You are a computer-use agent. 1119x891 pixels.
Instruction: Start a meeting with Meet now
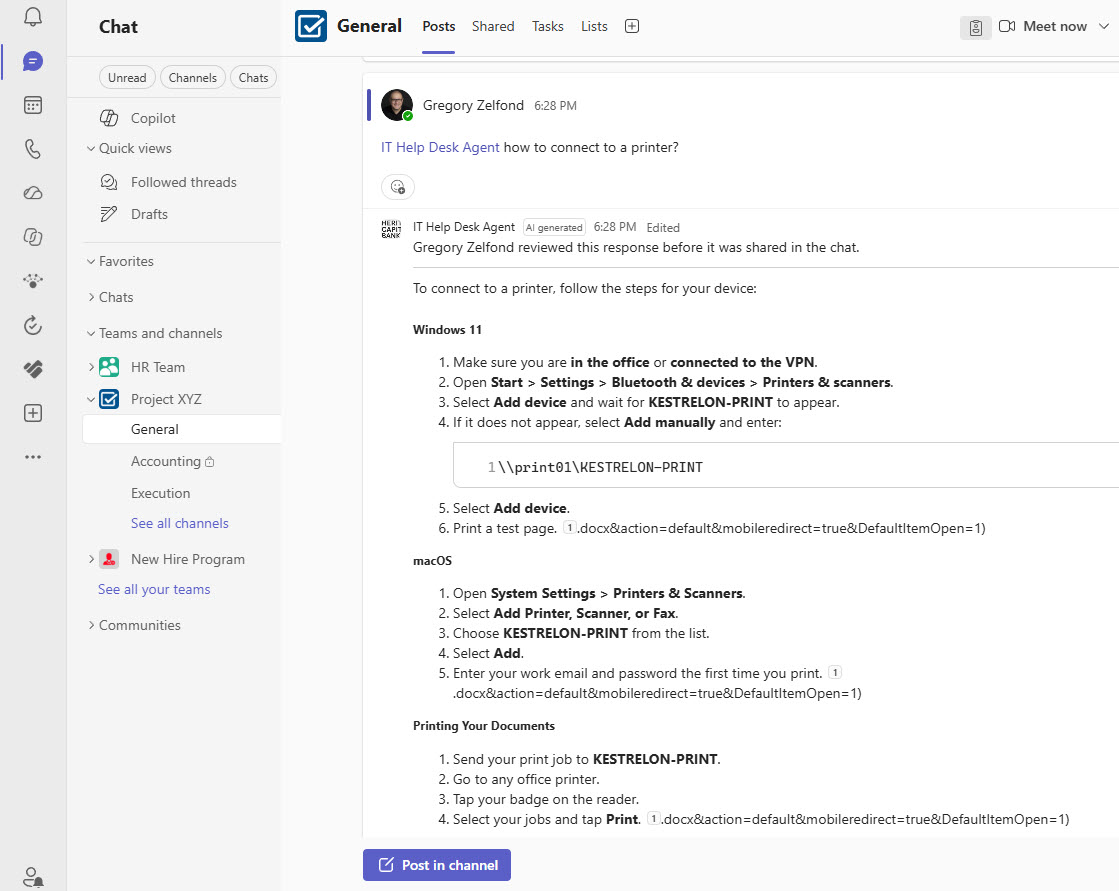click(1043, 26)
